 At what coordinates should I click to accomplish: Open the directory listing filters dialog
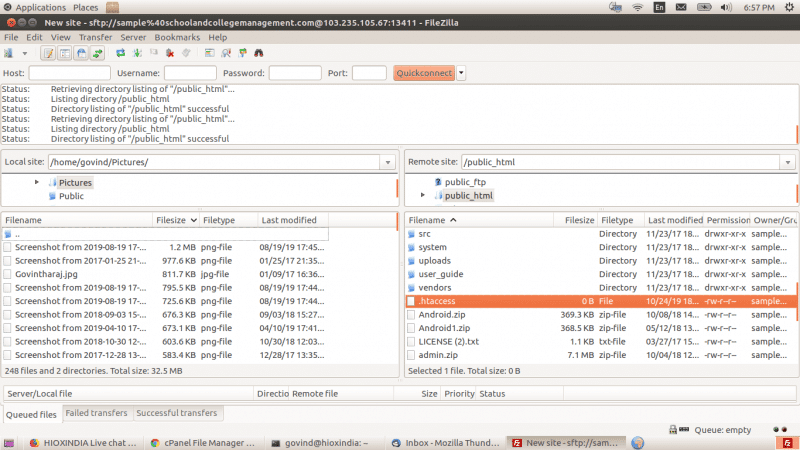pos(209,53)
